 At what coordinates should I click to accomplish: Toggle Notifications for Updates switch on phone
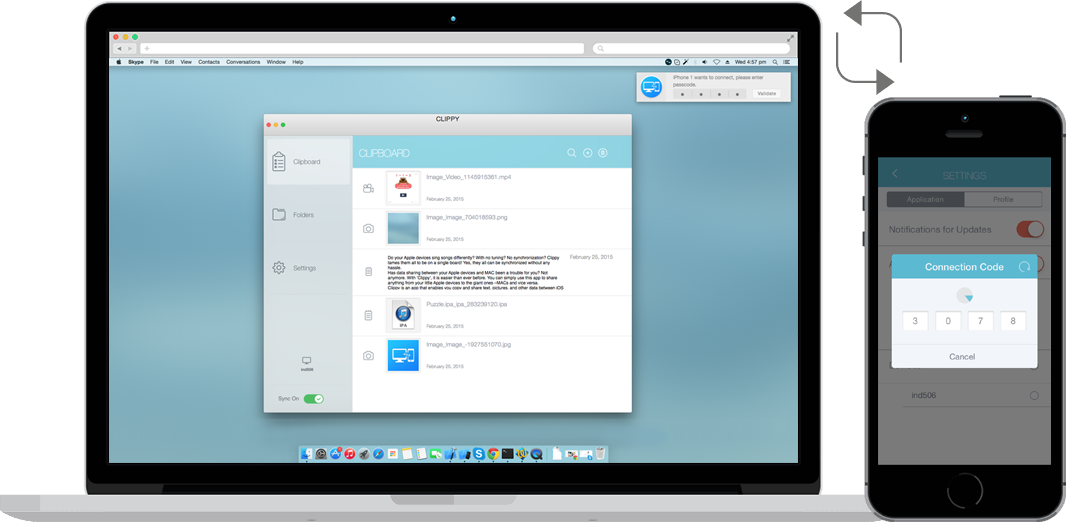(x=1029, y=229)
